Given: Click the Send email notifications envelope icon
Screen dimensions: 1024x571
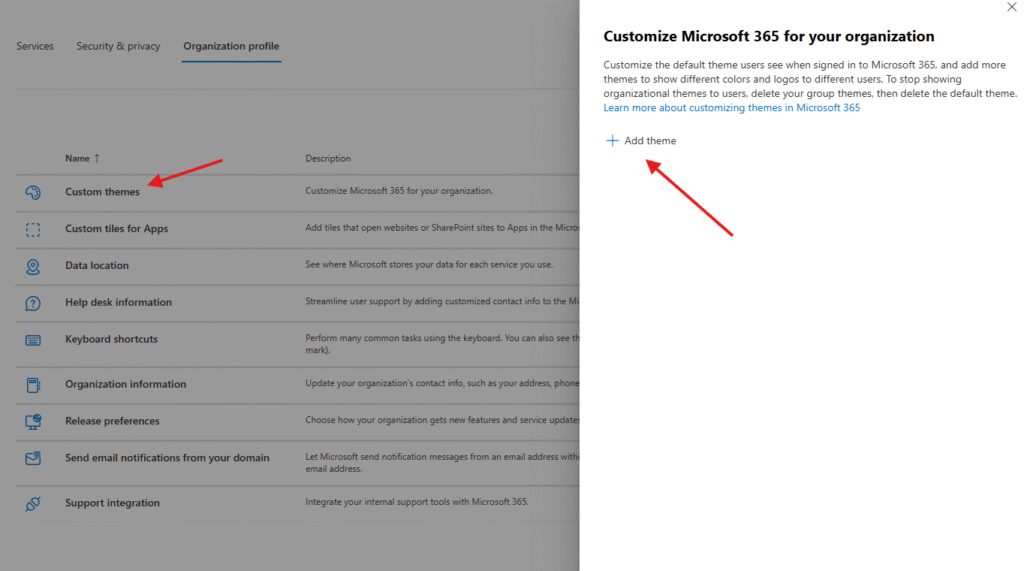Looking at the screenshot, I should pos(33,458).
